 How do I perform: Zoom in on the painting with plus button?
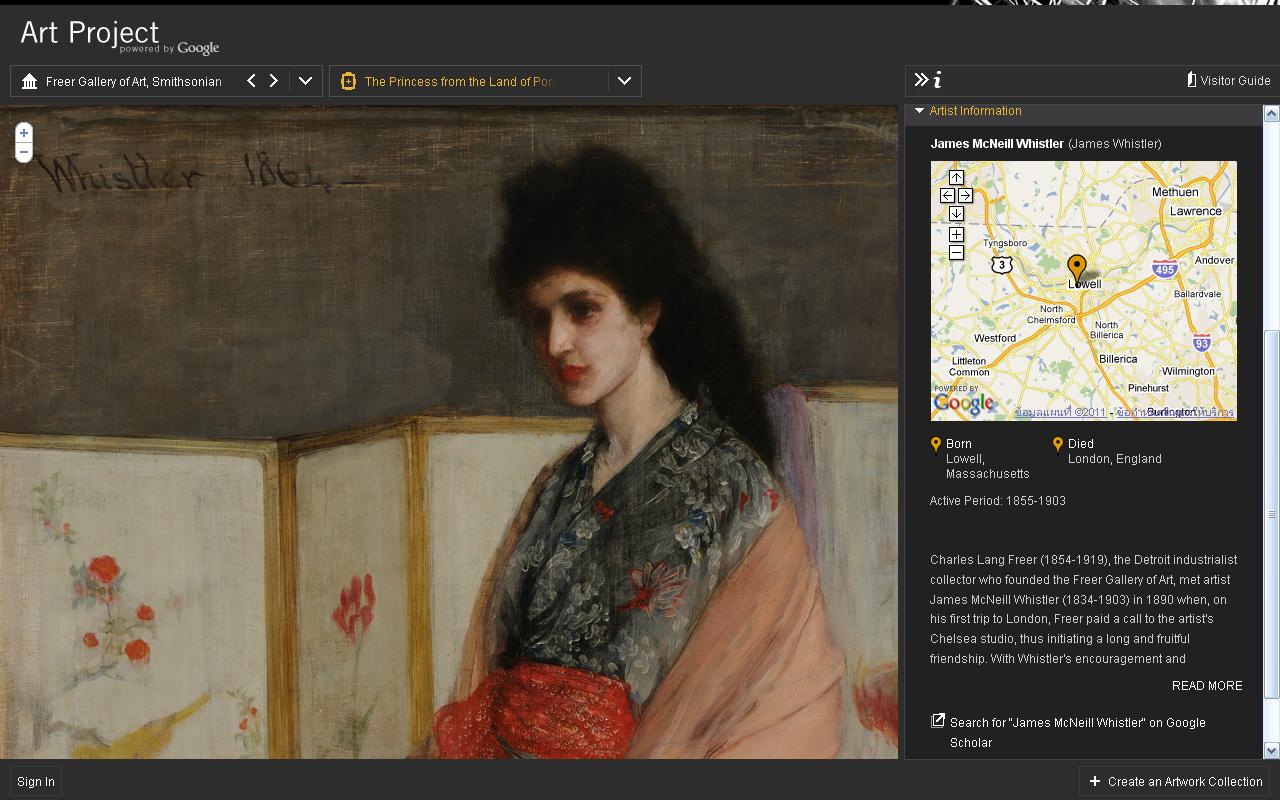coord(24,133)
